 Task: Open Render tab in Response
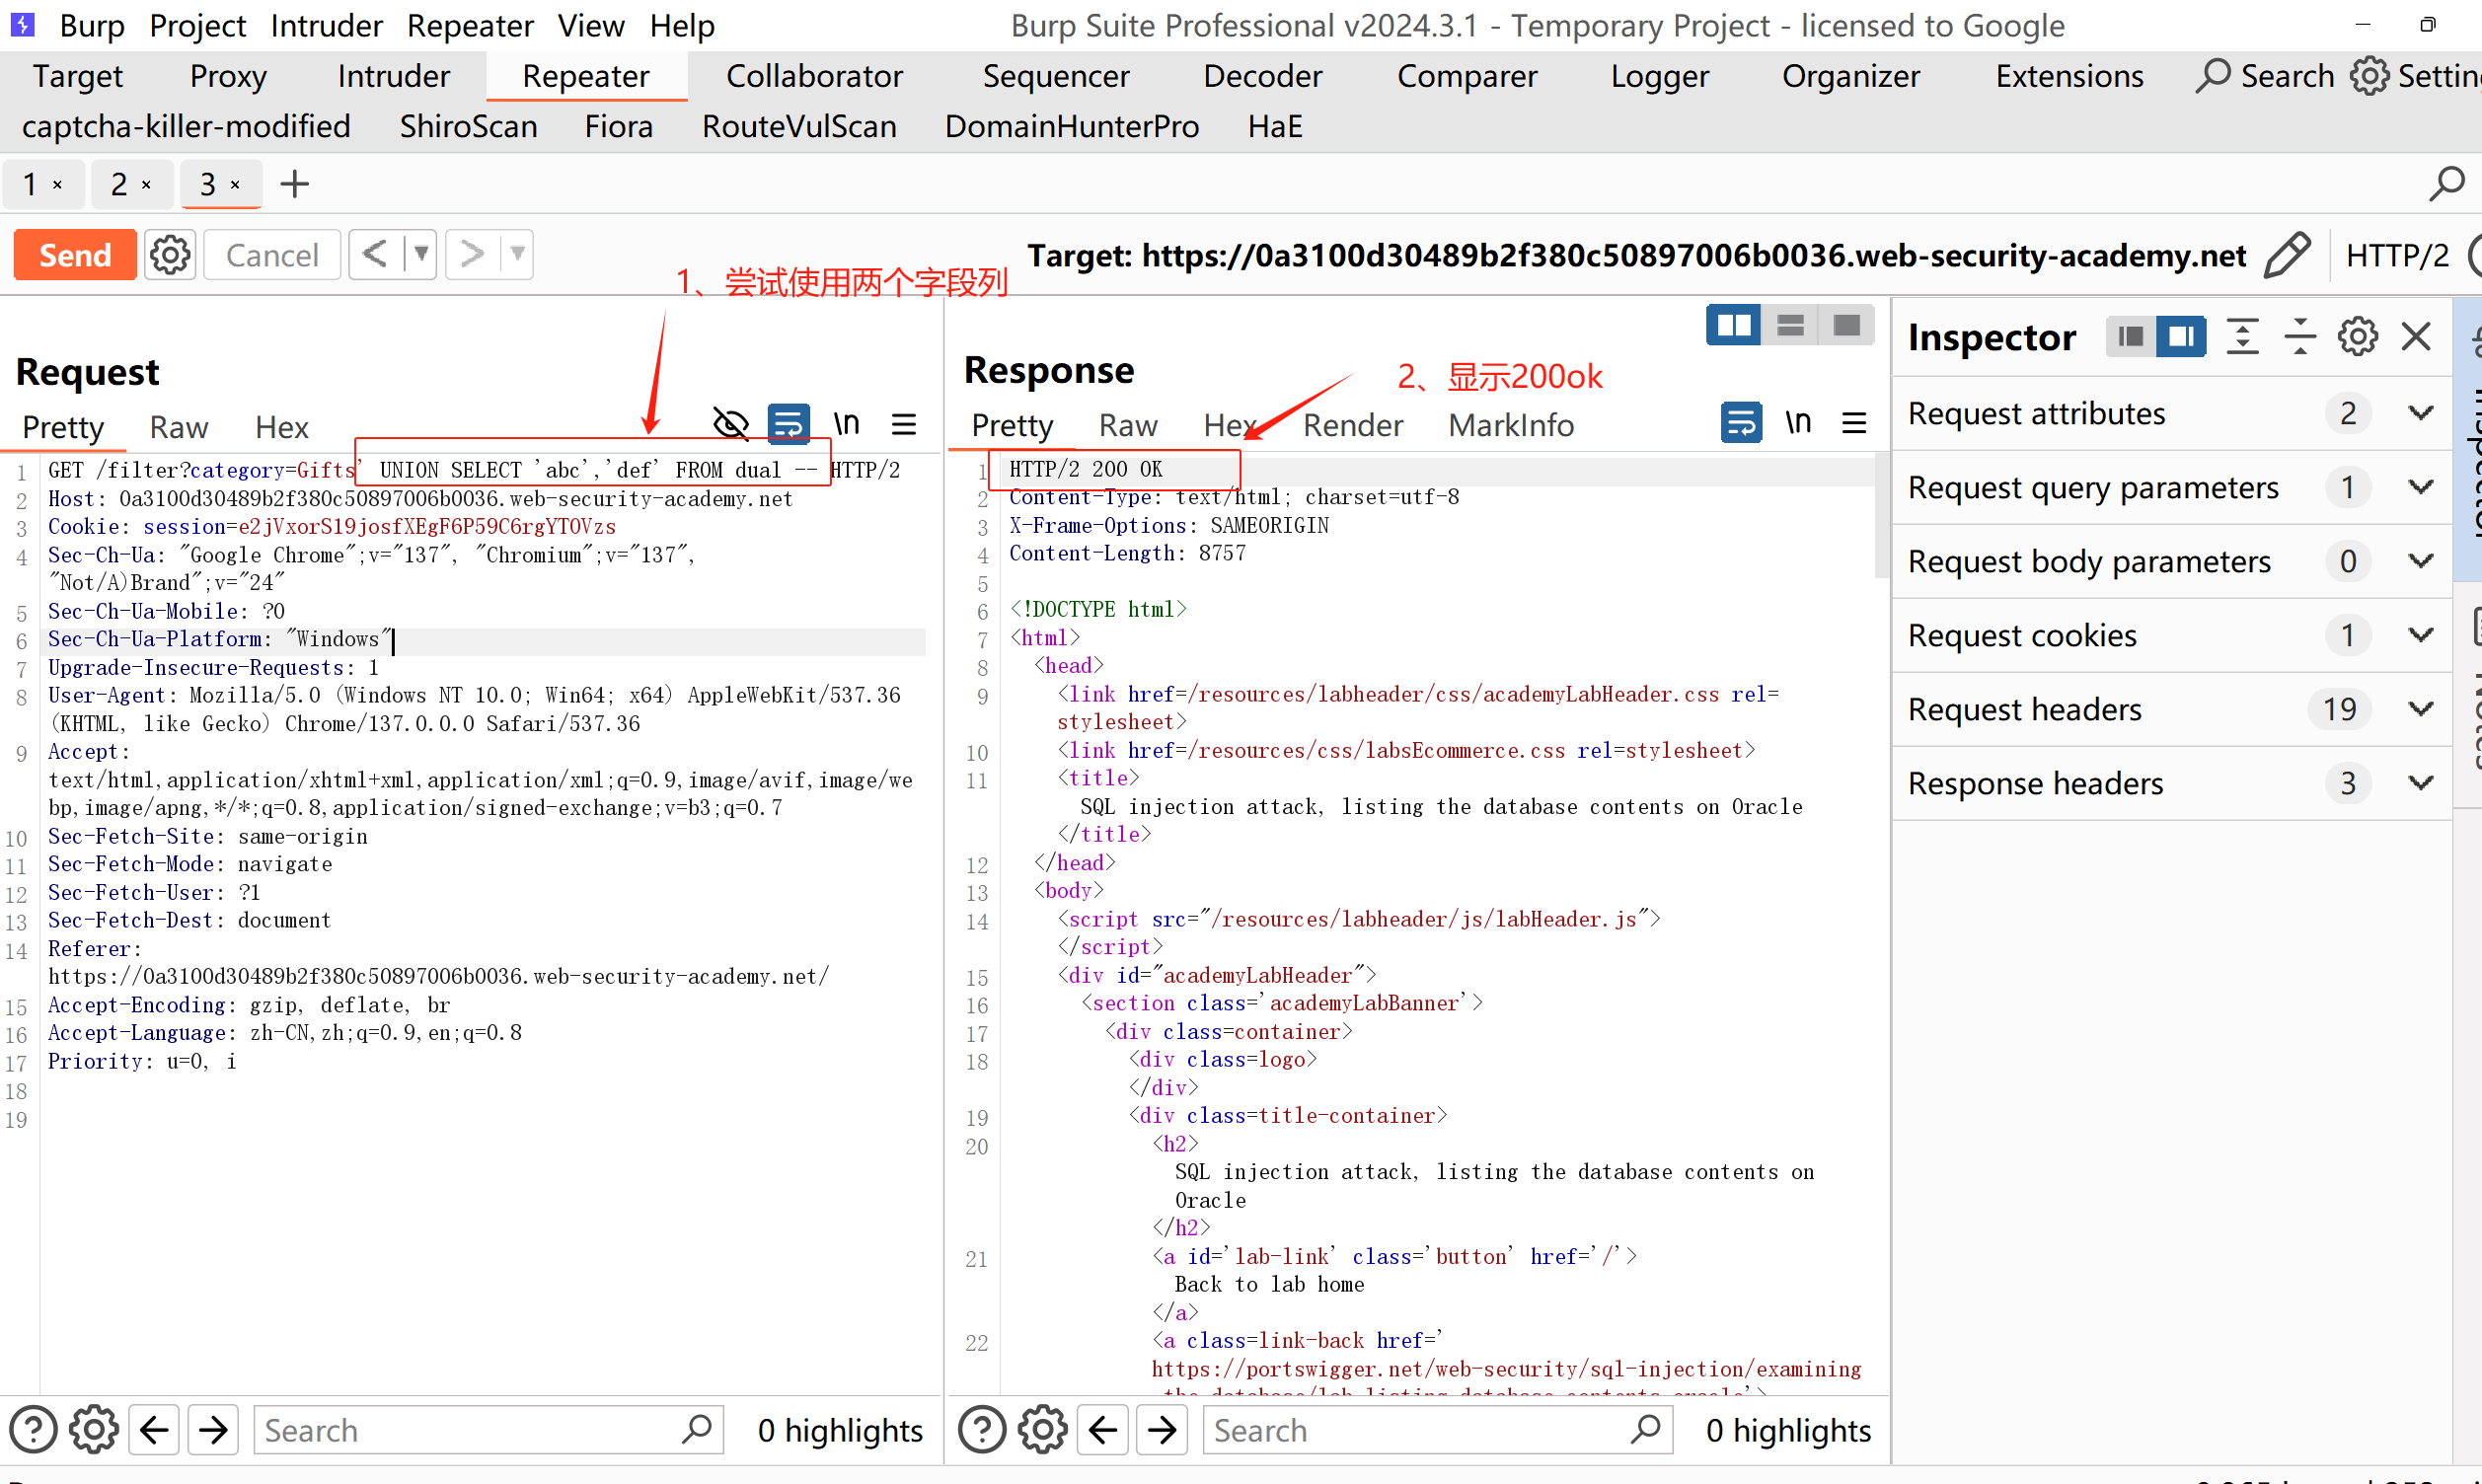tap(1352, 425)
